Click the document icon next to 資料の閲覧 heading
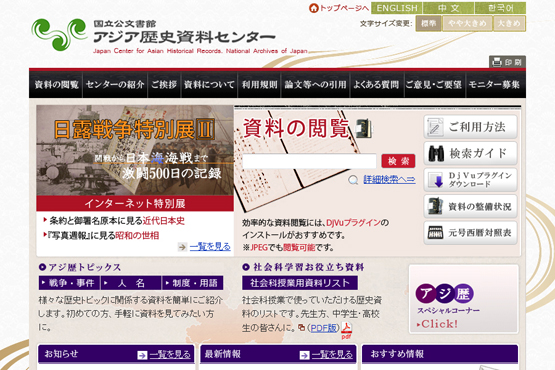This screenshot has width=555, height=370. pos(364,129)
